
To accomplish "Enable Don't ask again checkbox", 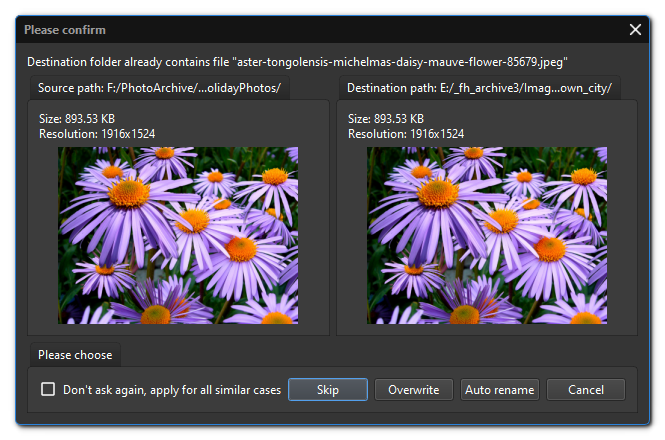I will [48, 389].
